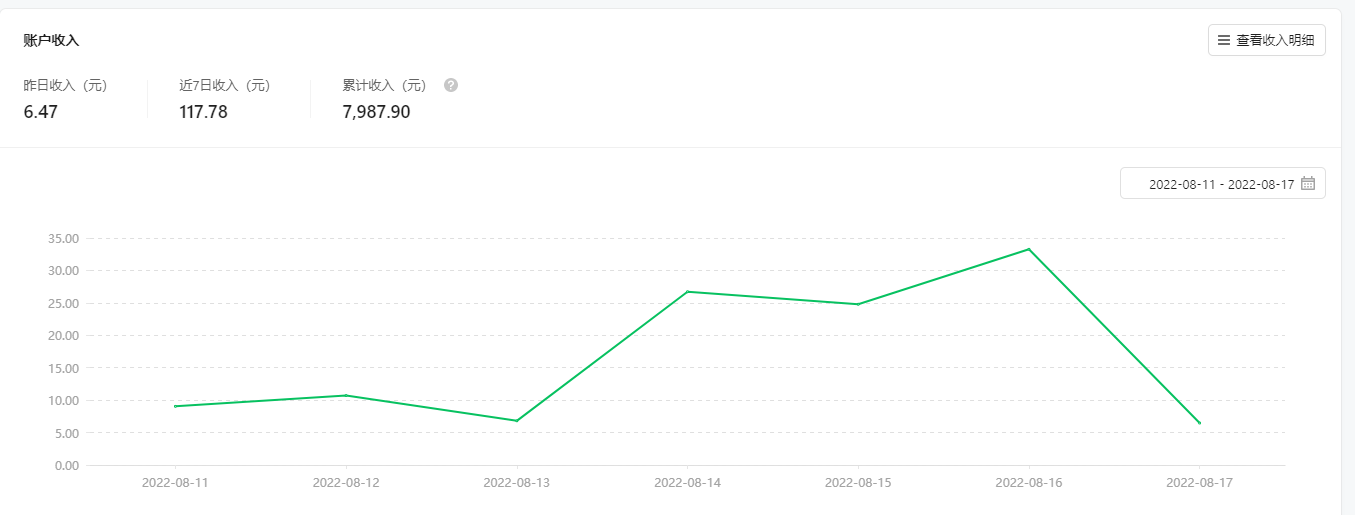The height and width of the screenshot is (515, 1355).
Task: Click the 35.00 y-axis label
Action: click(62, 239)
